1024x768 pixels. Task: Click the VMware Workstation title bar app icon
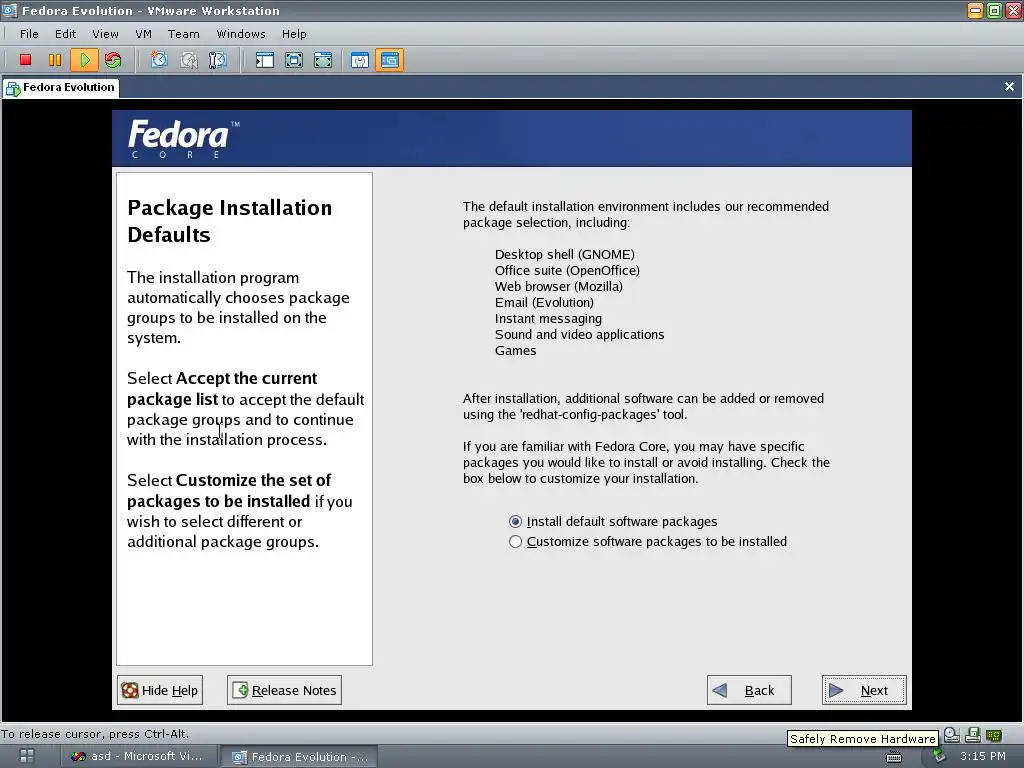[9, 10]
